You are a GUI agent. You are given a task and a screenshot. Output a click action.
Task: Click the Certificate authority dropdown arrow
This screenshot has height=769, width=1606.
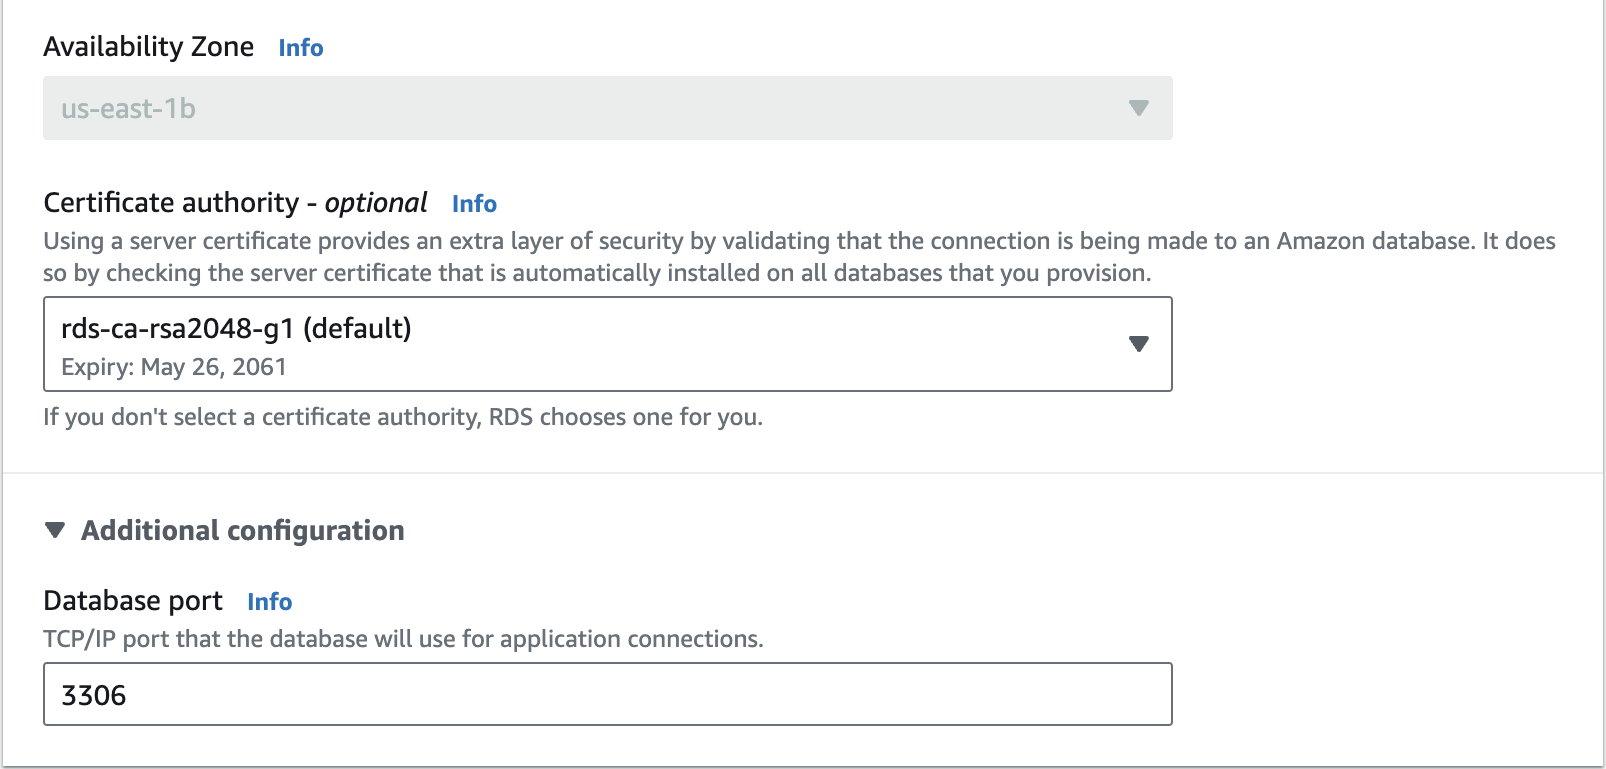[1138, 344]
